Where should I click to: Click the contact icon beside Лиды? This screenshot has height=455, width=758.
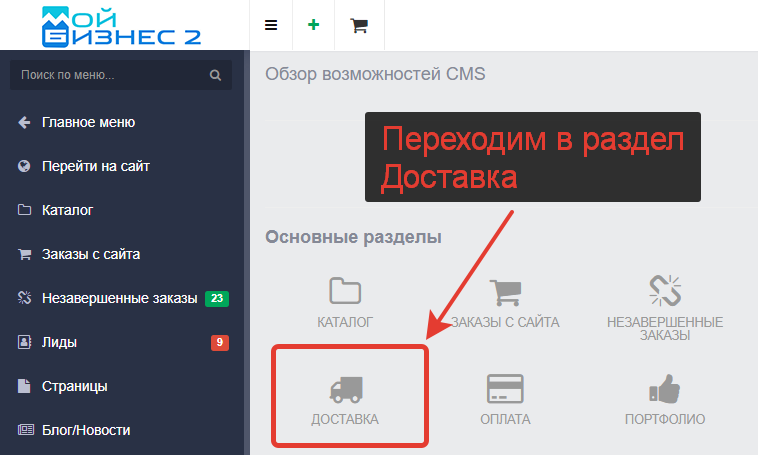[24, 342]
